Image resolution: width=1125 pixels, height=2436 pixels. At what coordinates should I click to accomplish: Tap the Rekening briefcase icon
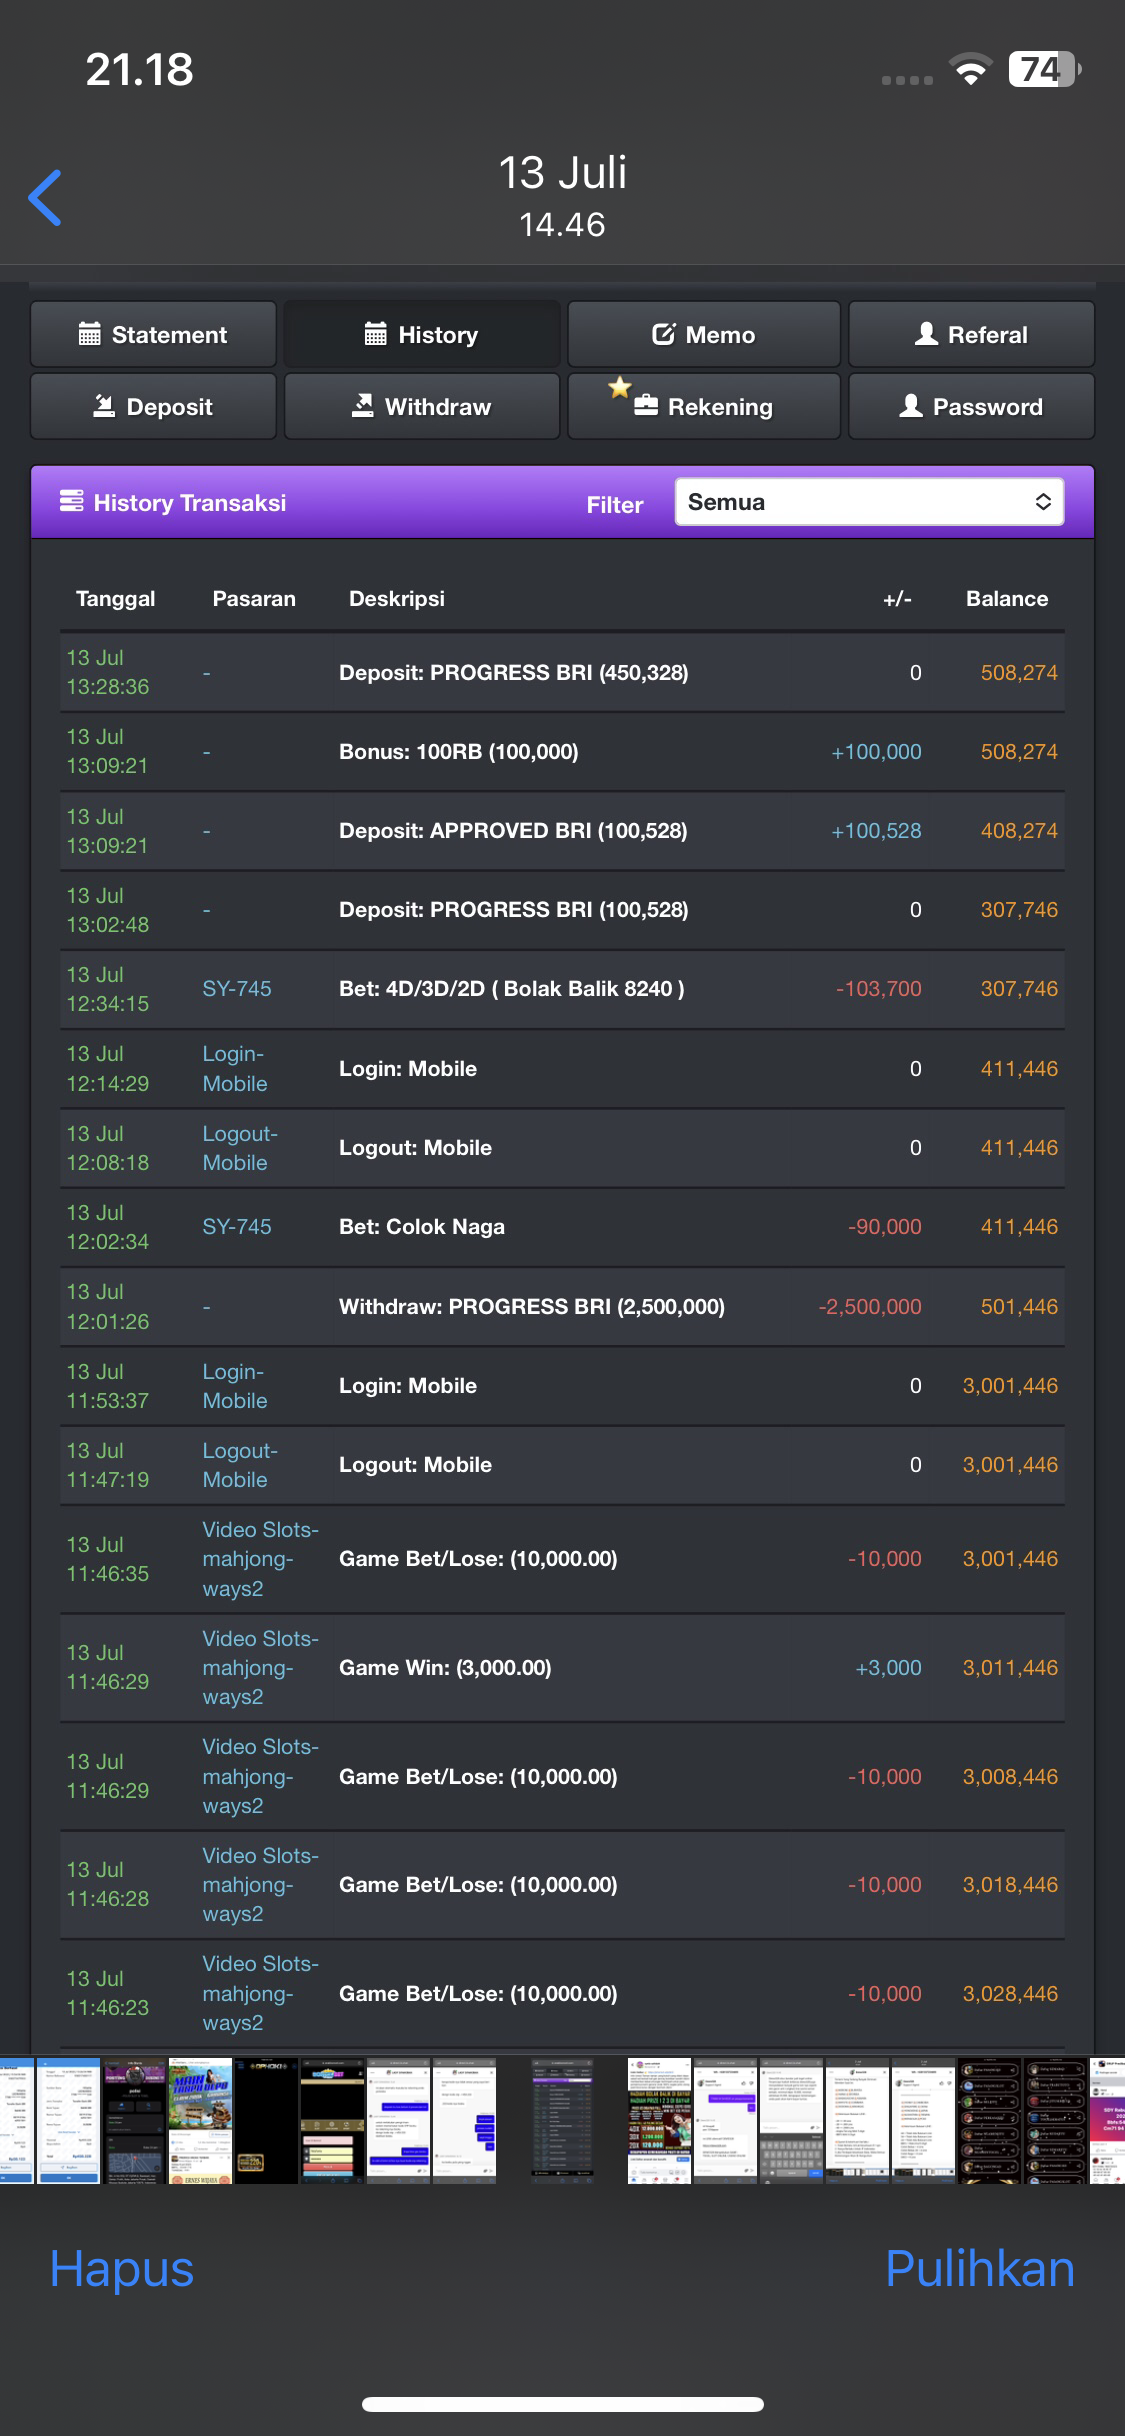point(646,406)
